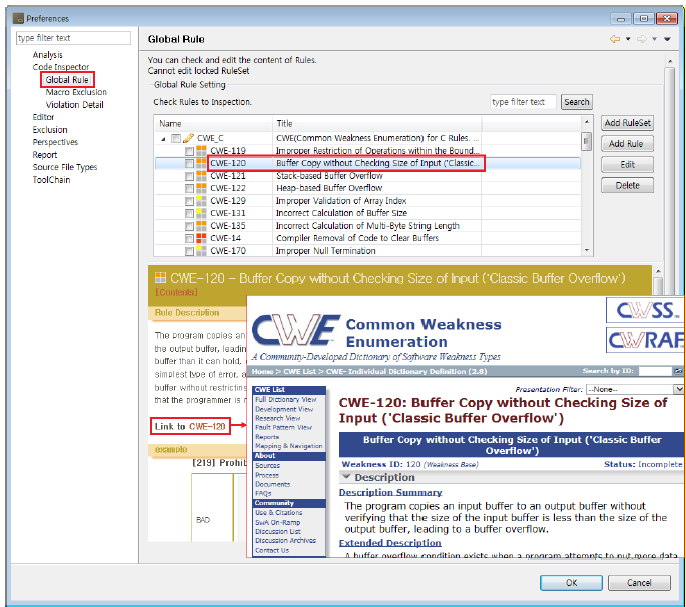Screen dimensions: 686x607
Task: Enable the CWE-121 rule checkbox
Action: [189, 176]
